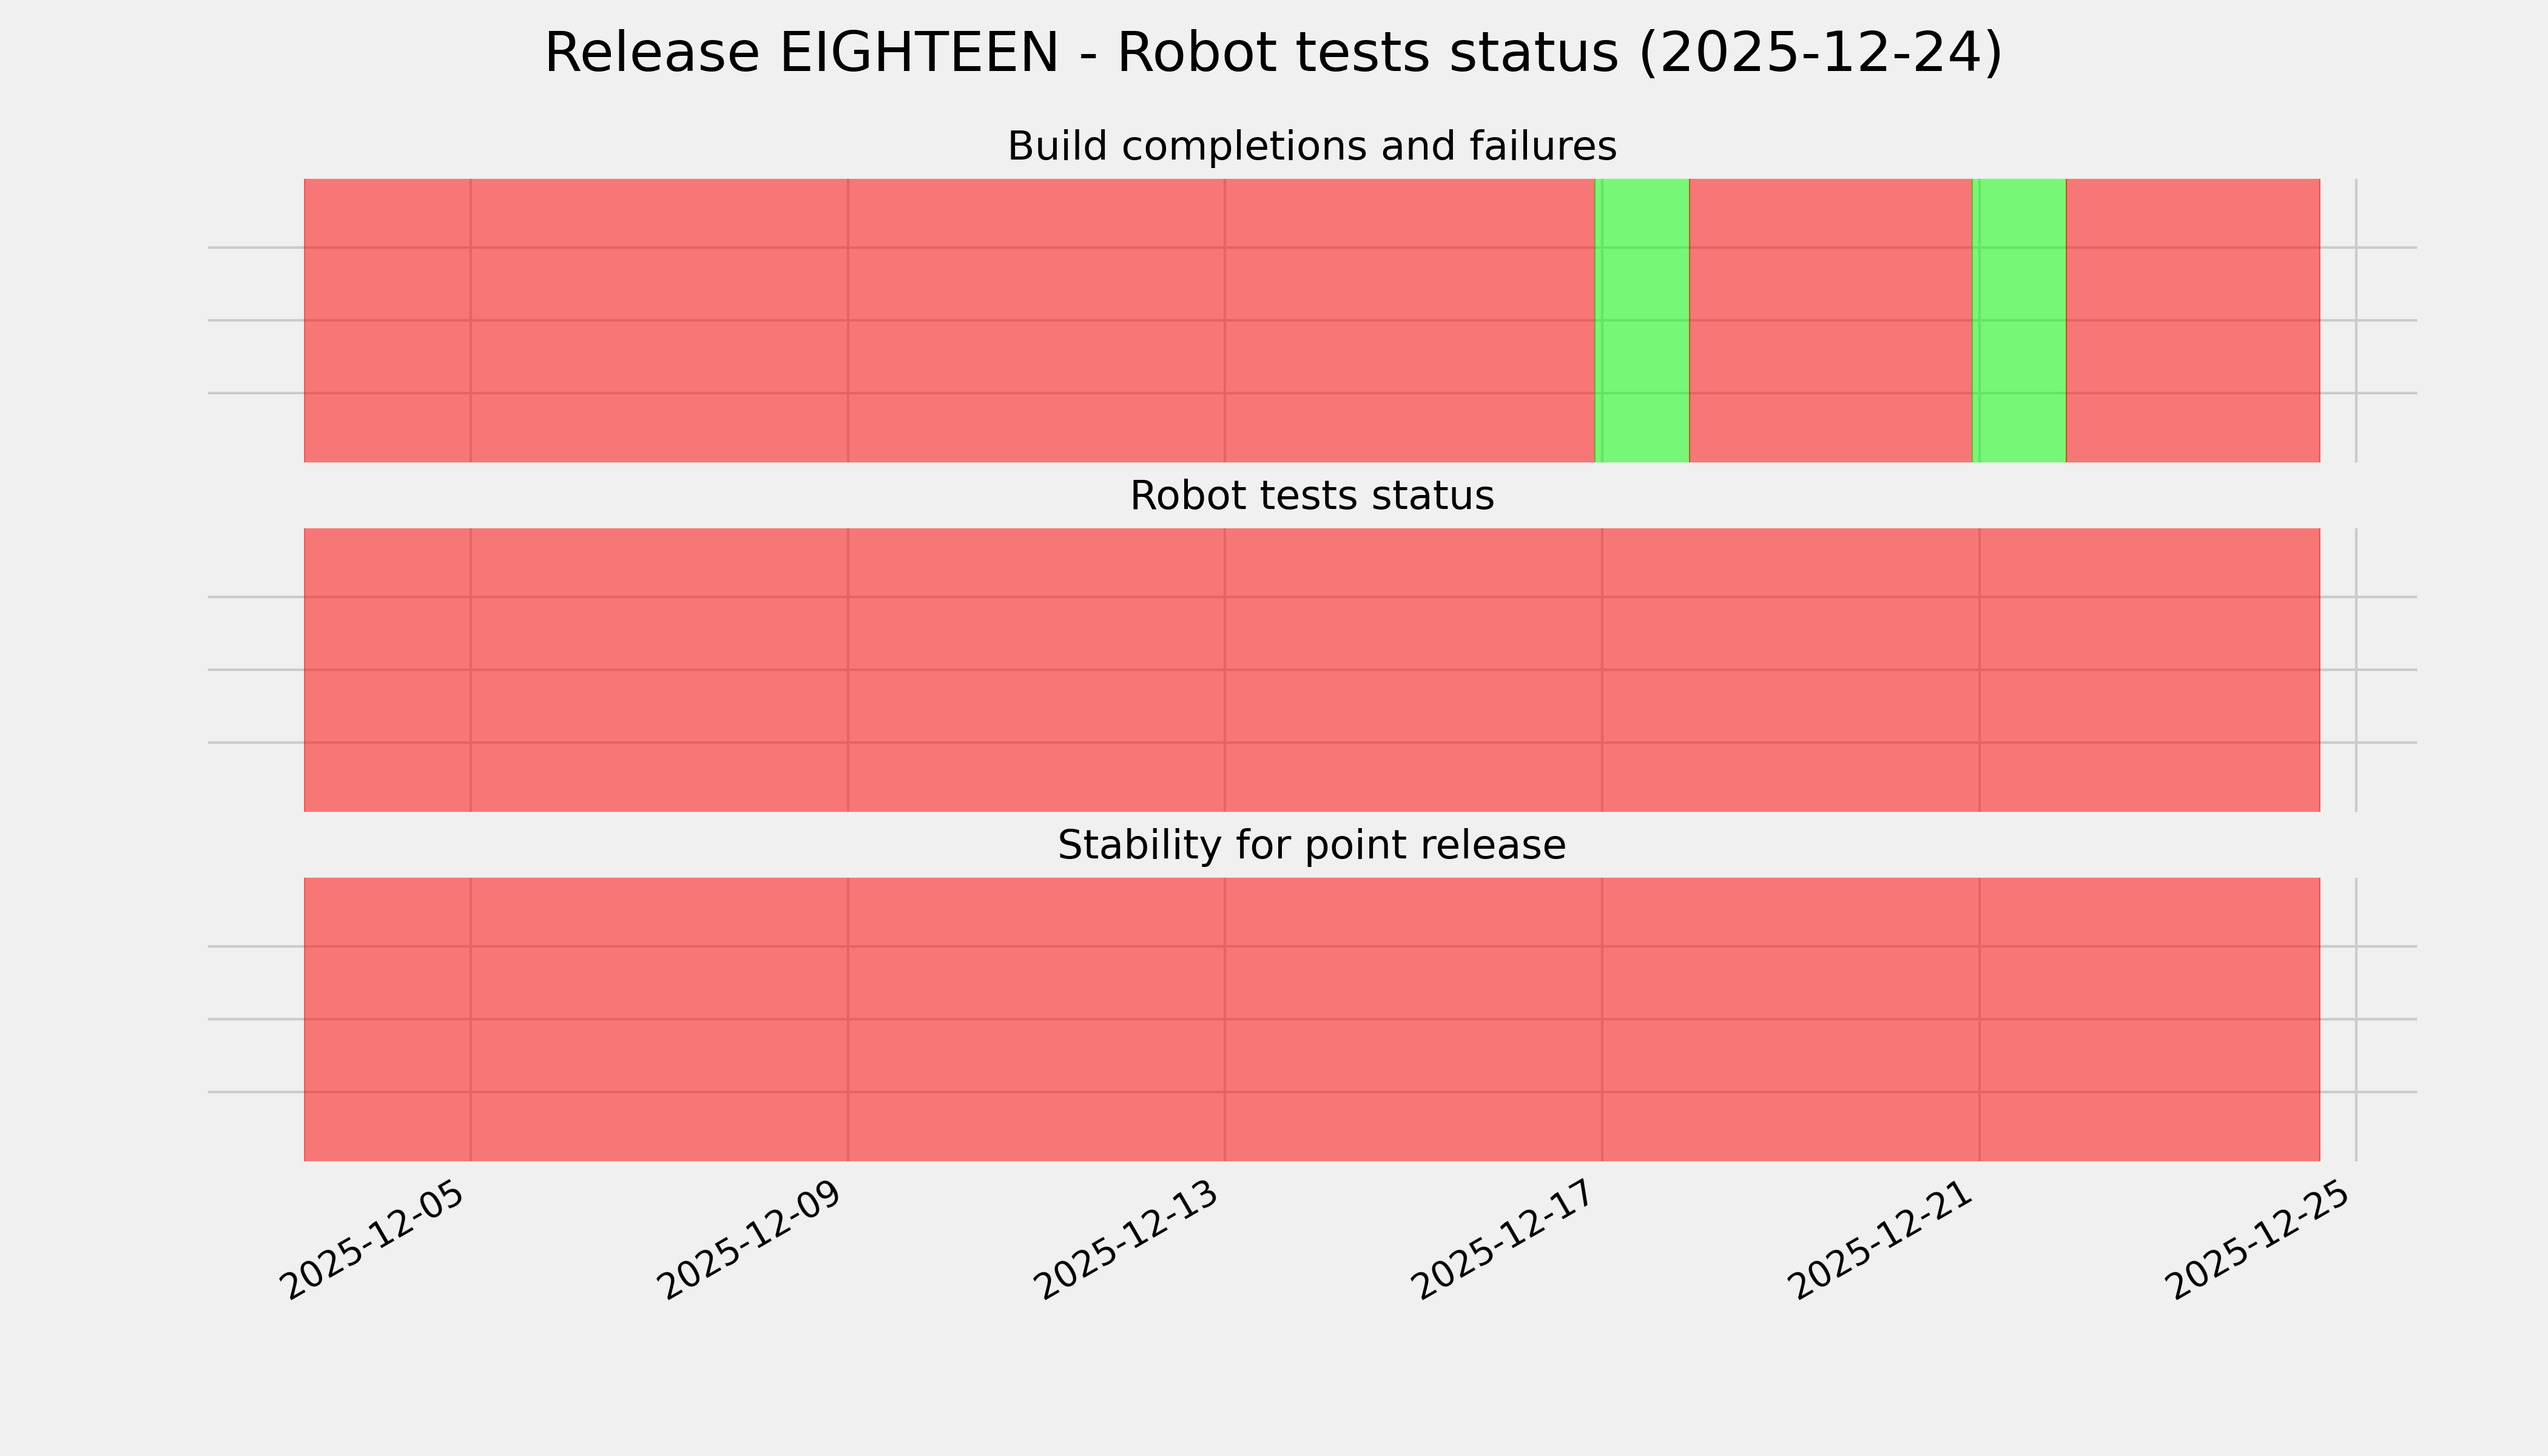
Task: Click Robot tests chart segment between Dec 13 and Dec 17
Action: tap(1413, 670)
